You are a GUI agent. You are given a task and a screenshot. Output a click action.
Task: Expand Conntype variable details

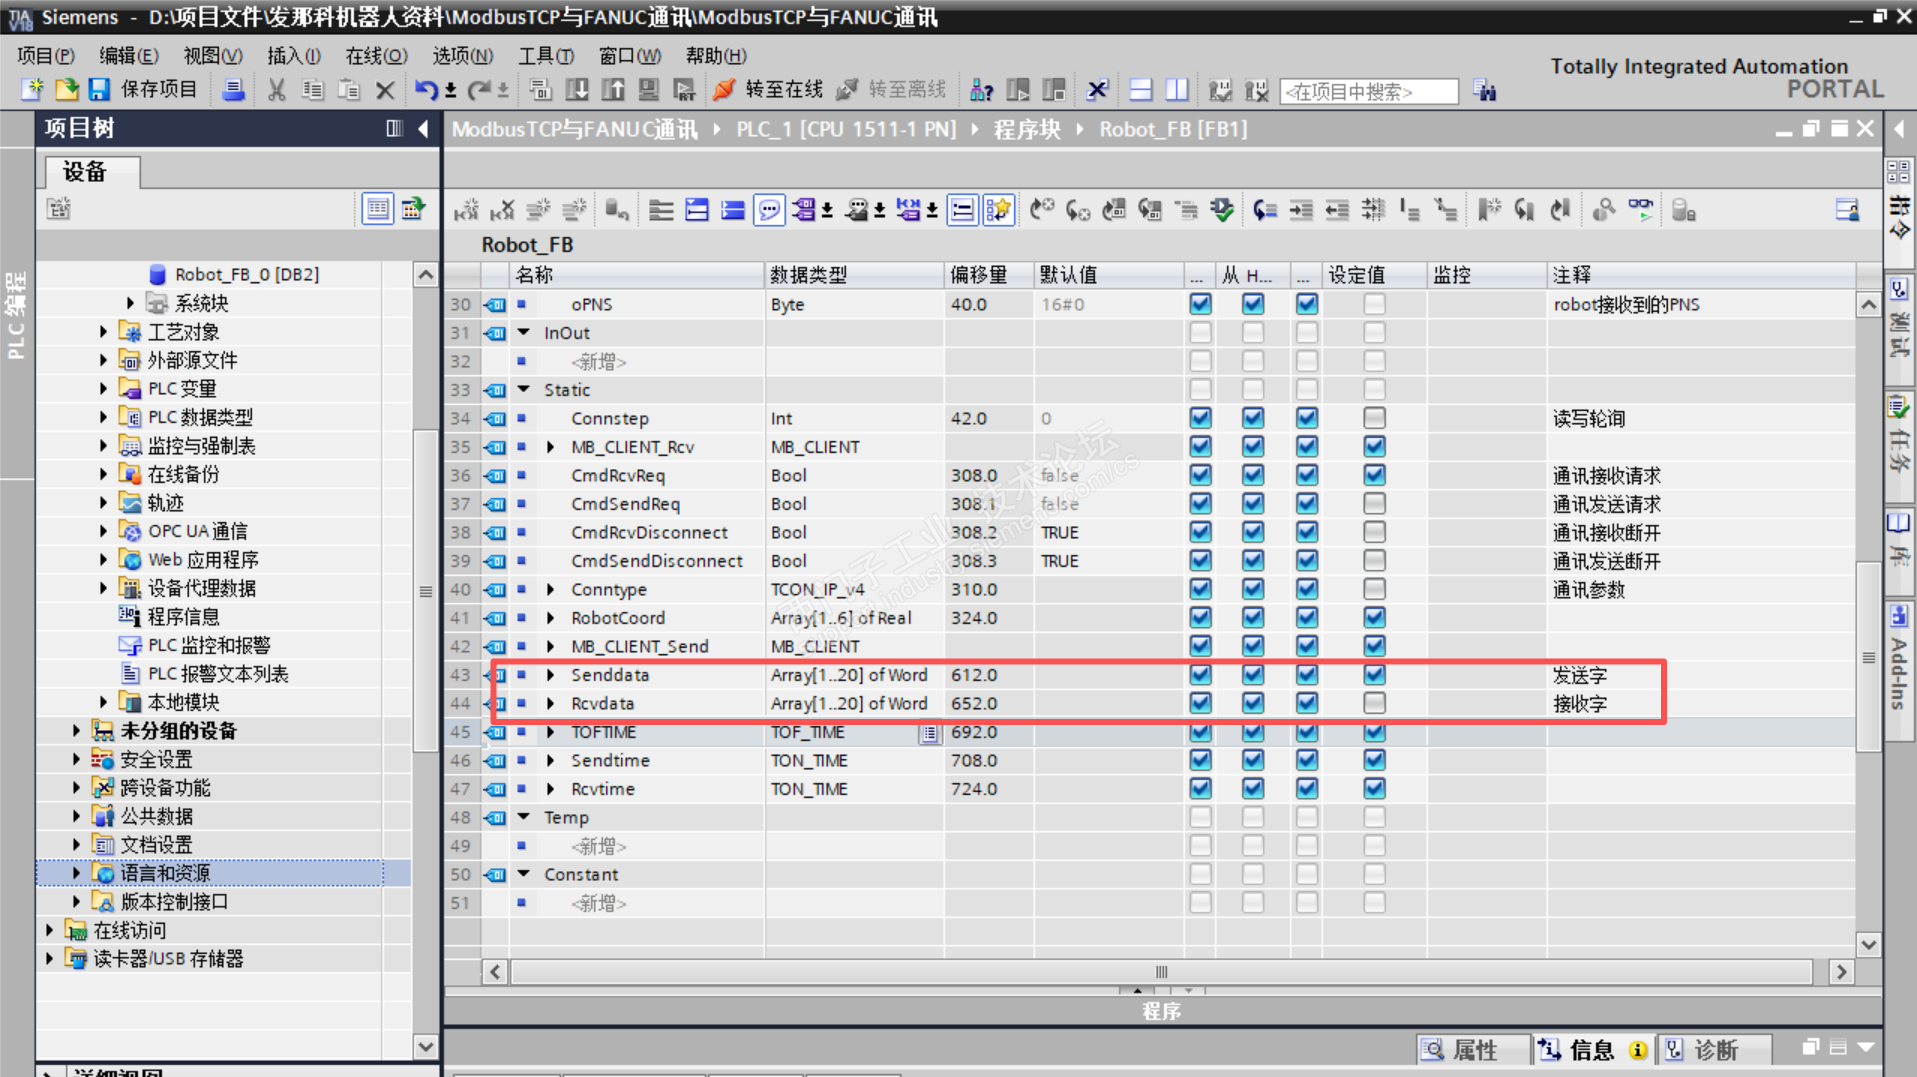[551, 590]
